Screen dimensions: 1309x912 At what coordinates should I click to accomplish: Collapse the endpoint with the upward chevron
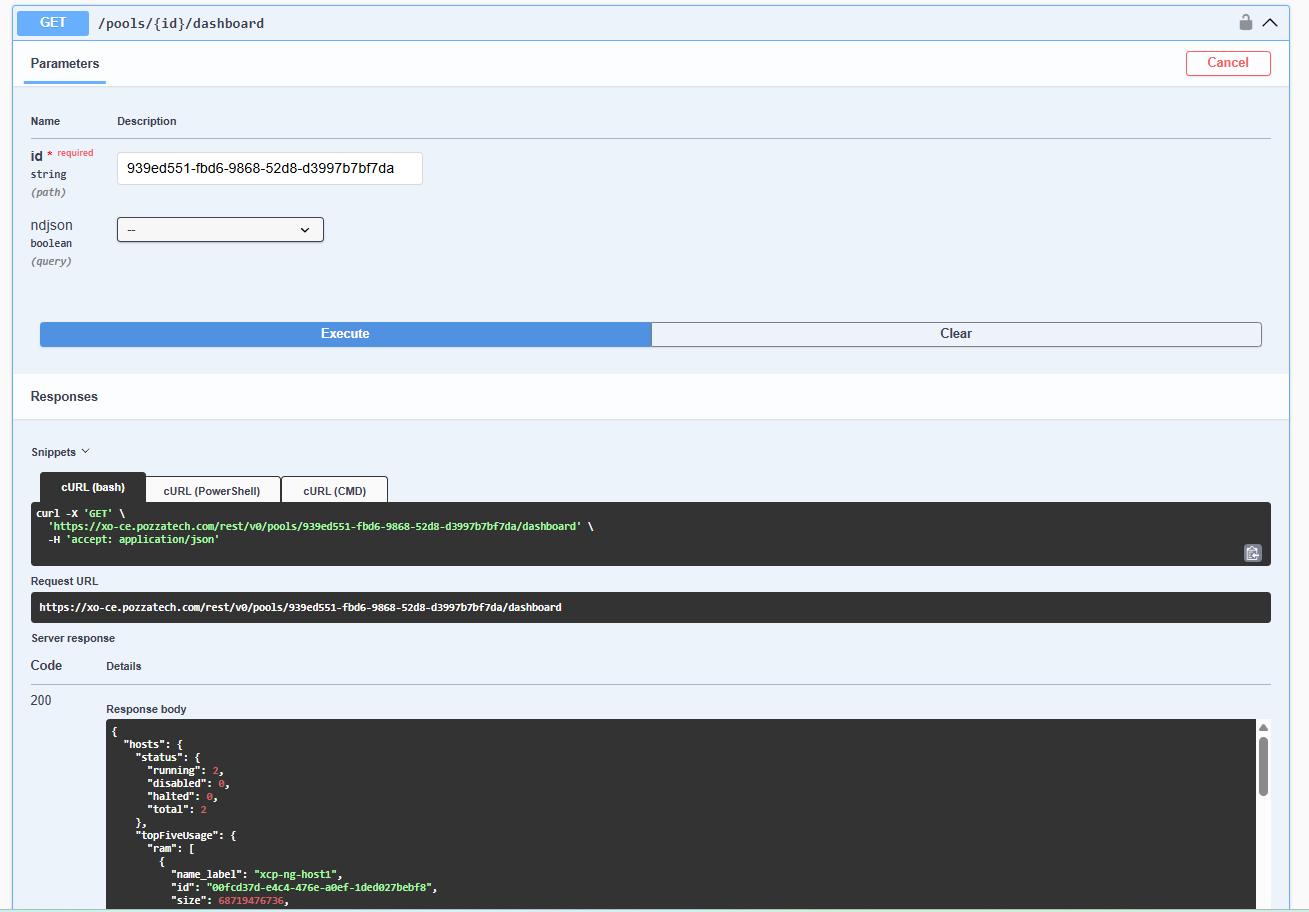click(x=1271, y=21)
